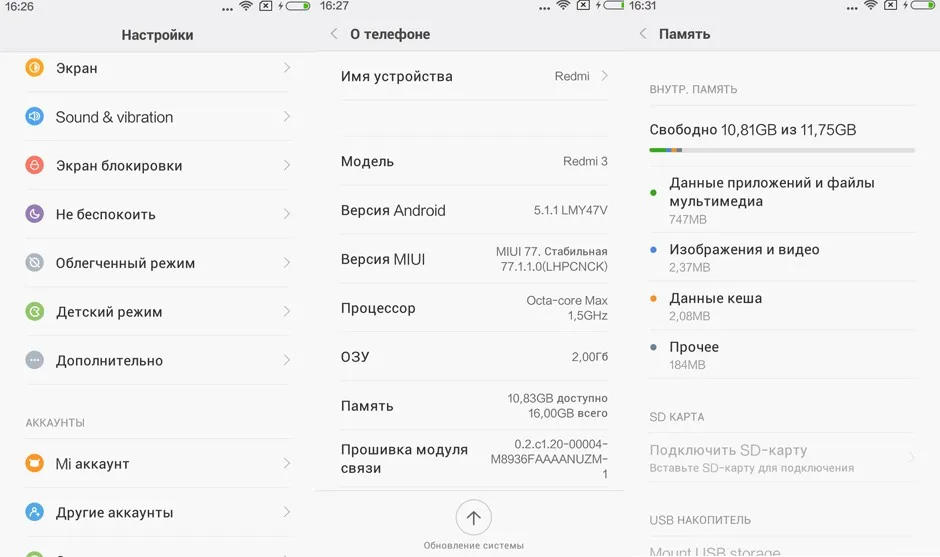
Task: Open Дополнительно settings
Action: [158, 360]
